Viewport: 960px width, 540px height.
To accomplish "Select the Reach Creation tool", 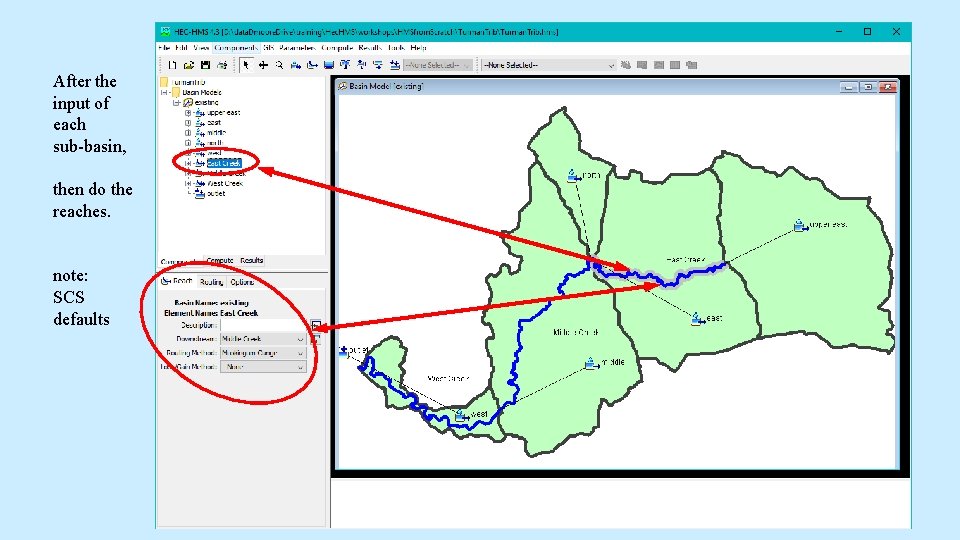I will click(312, 65).
